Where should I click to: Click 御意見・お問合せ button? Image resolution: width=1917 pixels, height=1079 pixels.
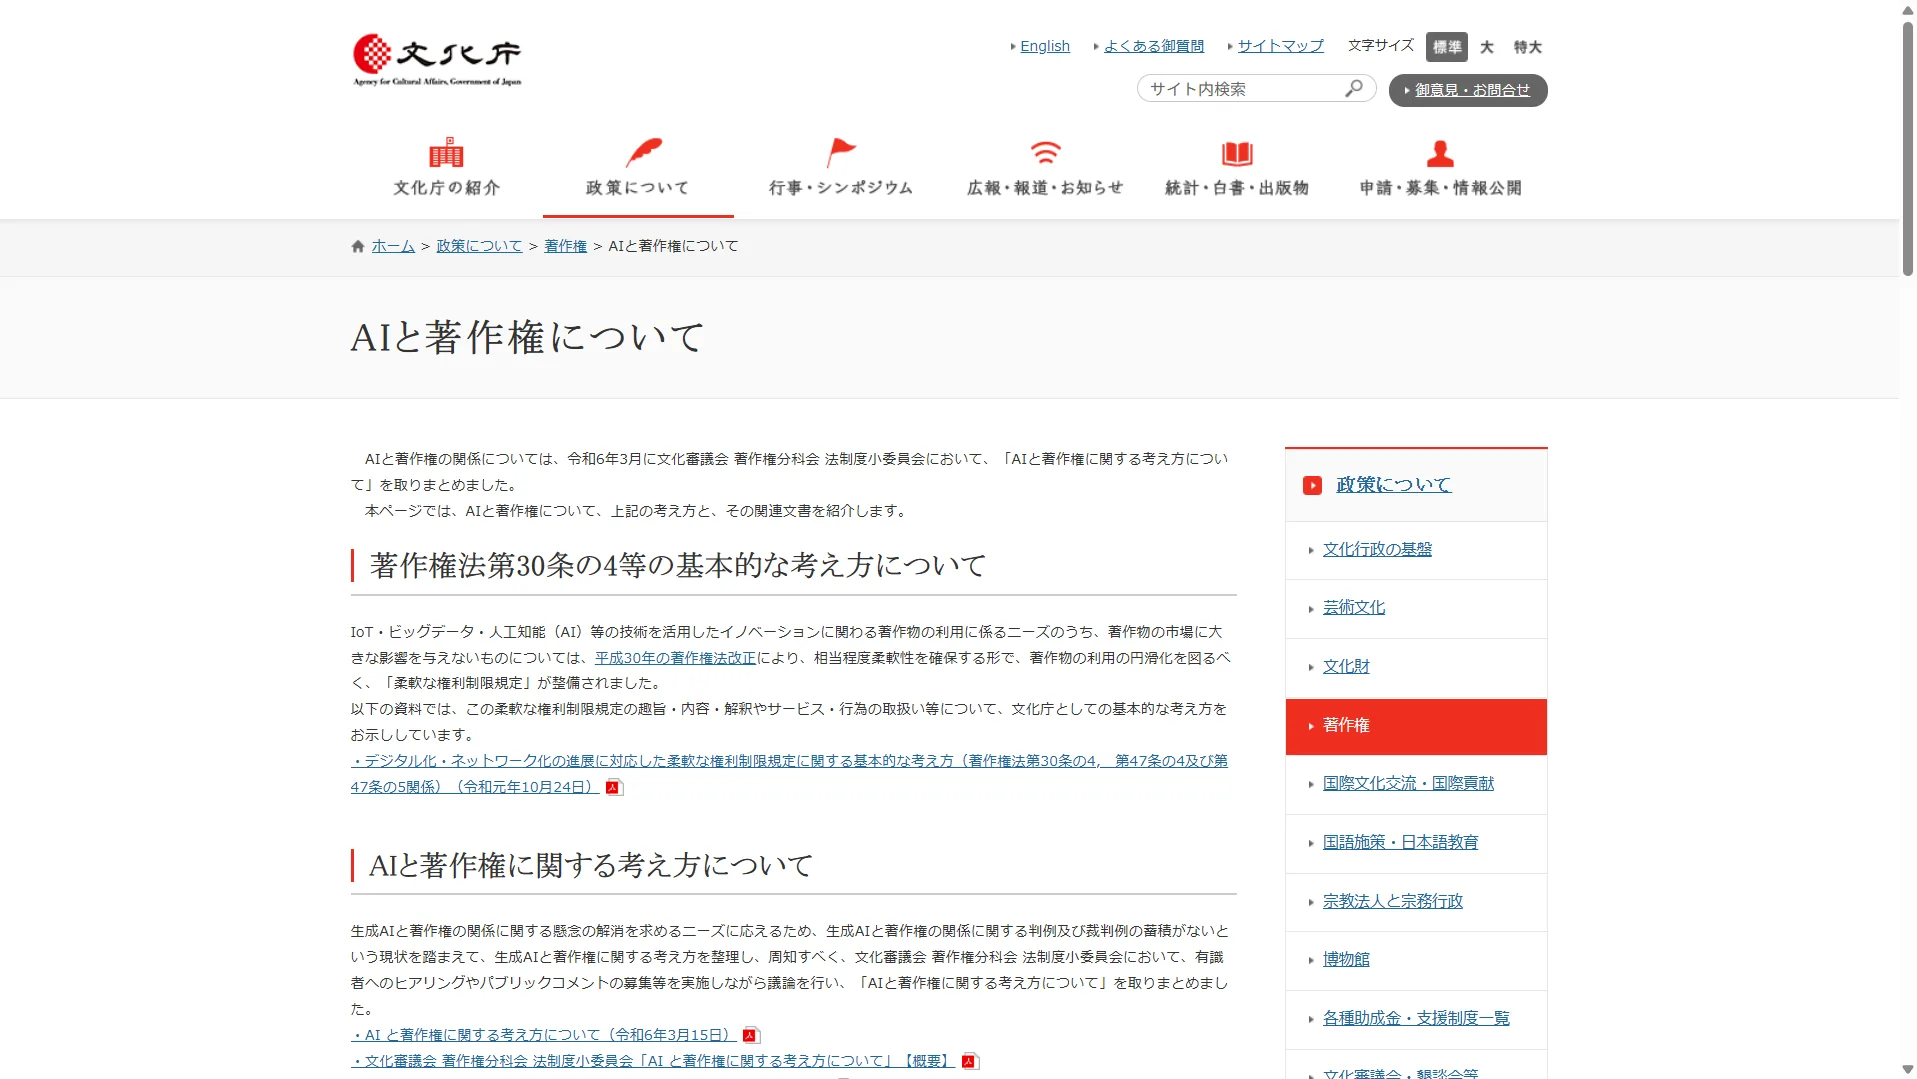(1467, 90)
